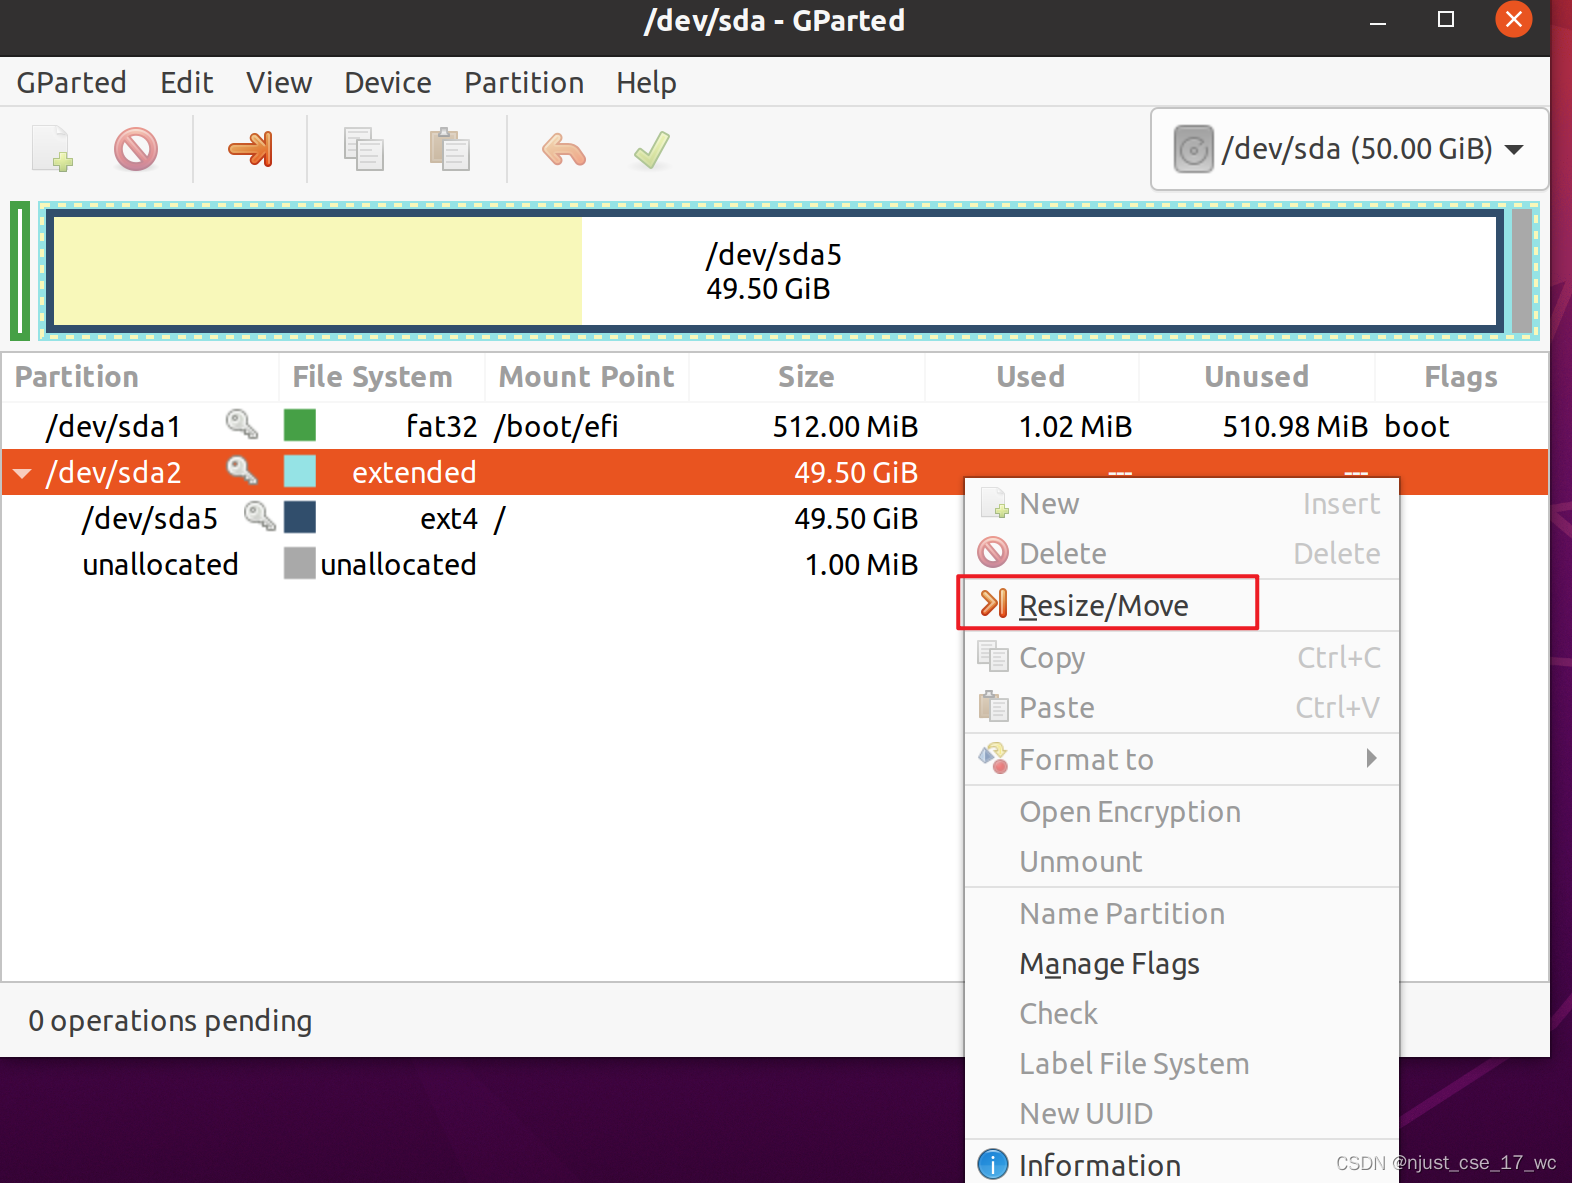Click the Paste icon in context menu
Viewport: 1572px width, 1183px height.
(x=993, y=706)
